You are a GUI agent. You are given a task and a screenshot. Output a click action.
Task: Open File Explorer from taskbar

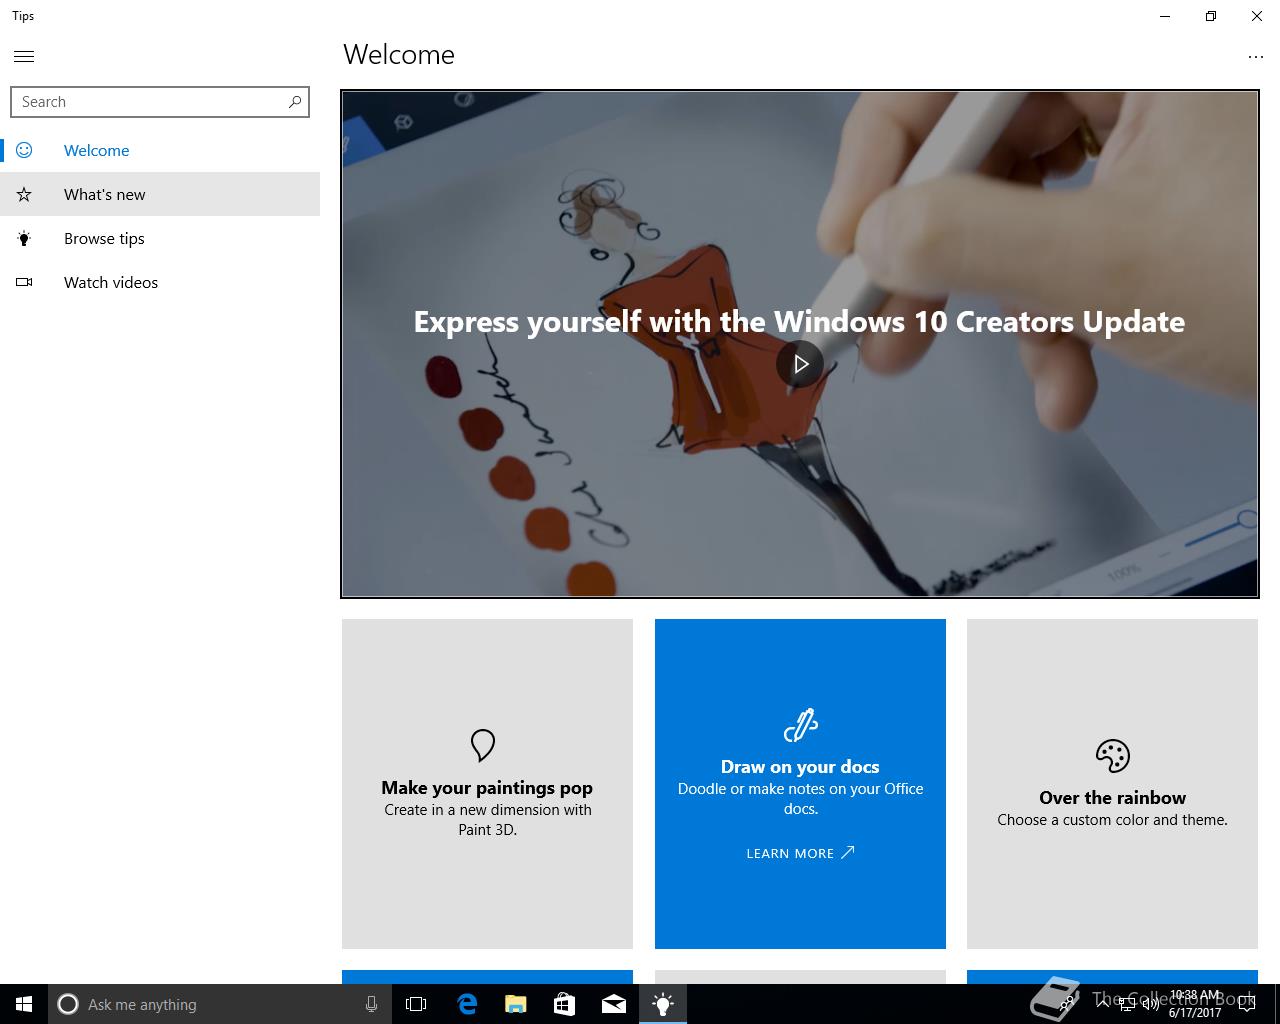[x=515, y=1004]
